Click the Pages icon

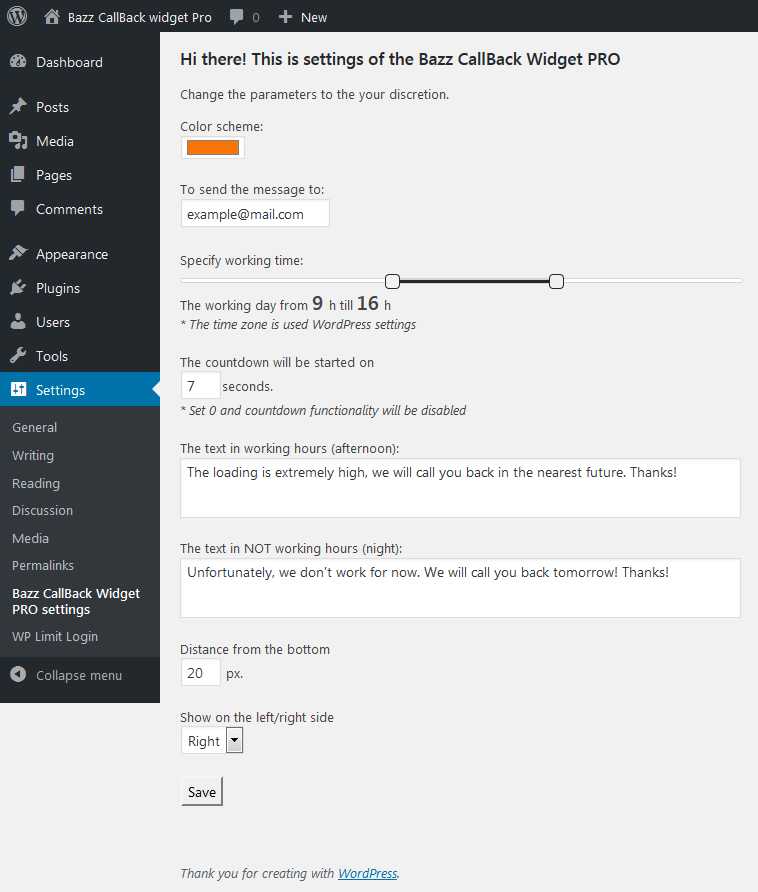tap(18, 175)
